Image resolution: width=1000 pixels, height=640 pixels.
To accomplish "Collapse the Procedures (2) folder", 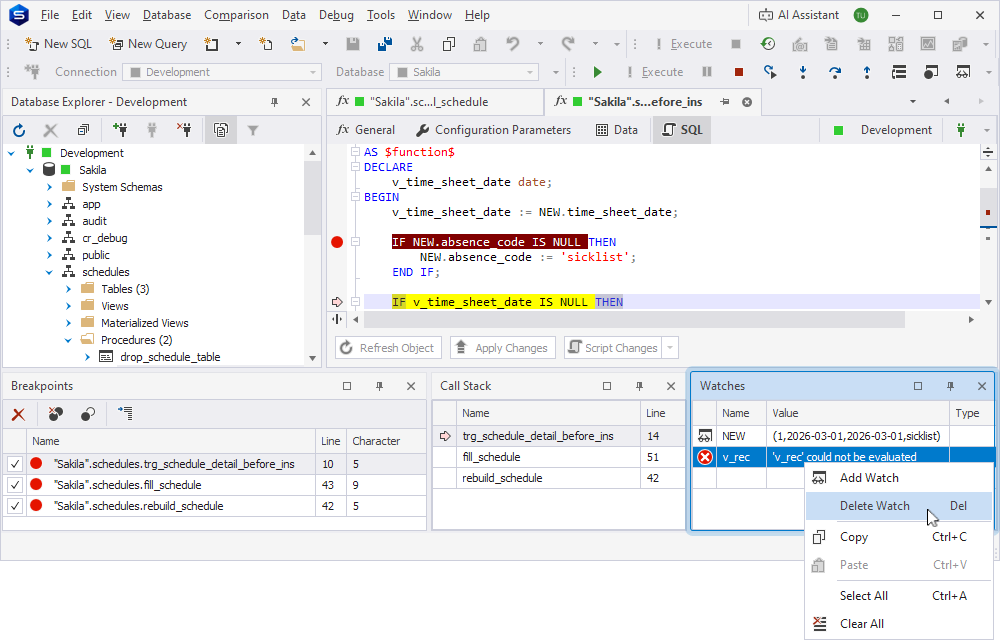I will (x=68, y=340).
